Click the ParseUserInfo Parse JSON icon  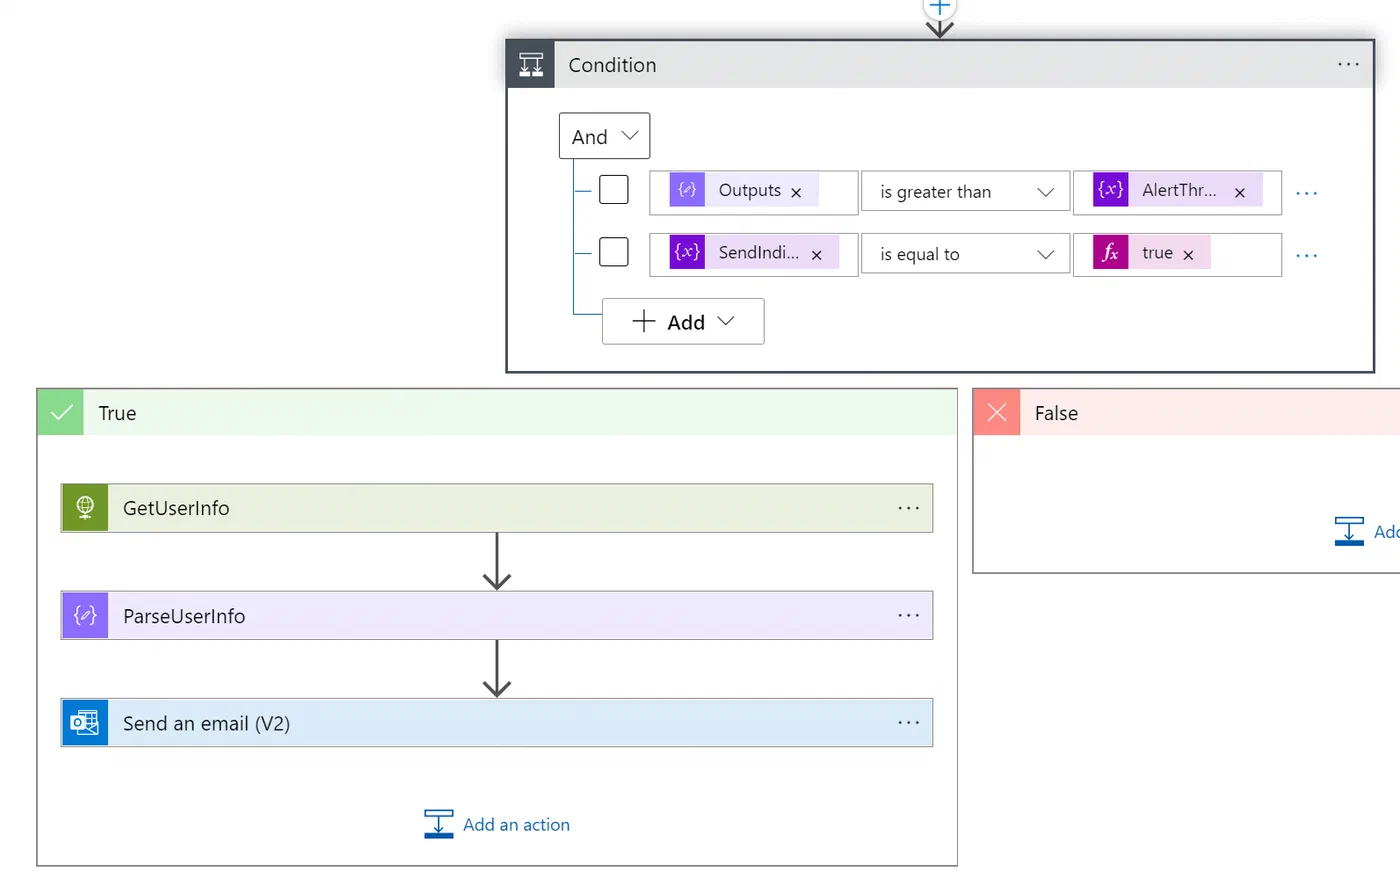[85, 616]
